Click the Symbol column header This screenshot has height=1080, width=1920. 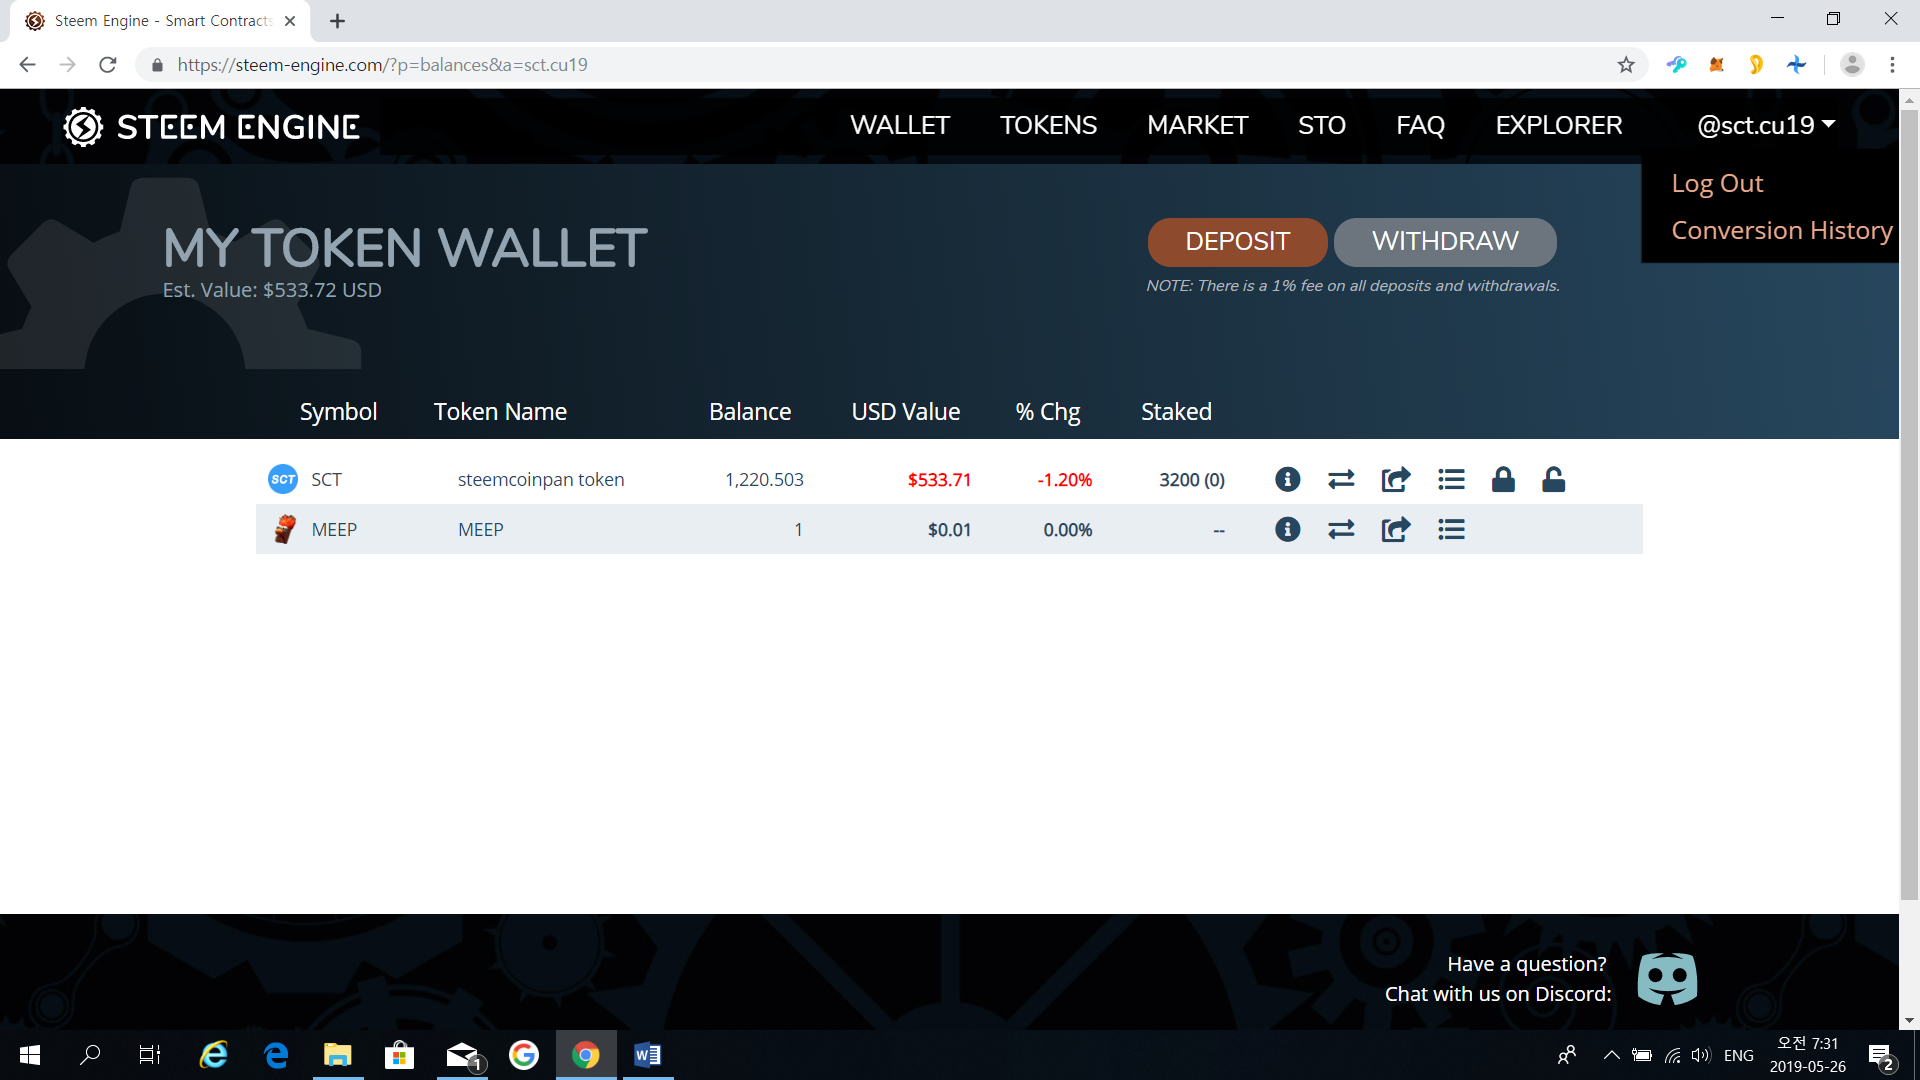(338, 411)
